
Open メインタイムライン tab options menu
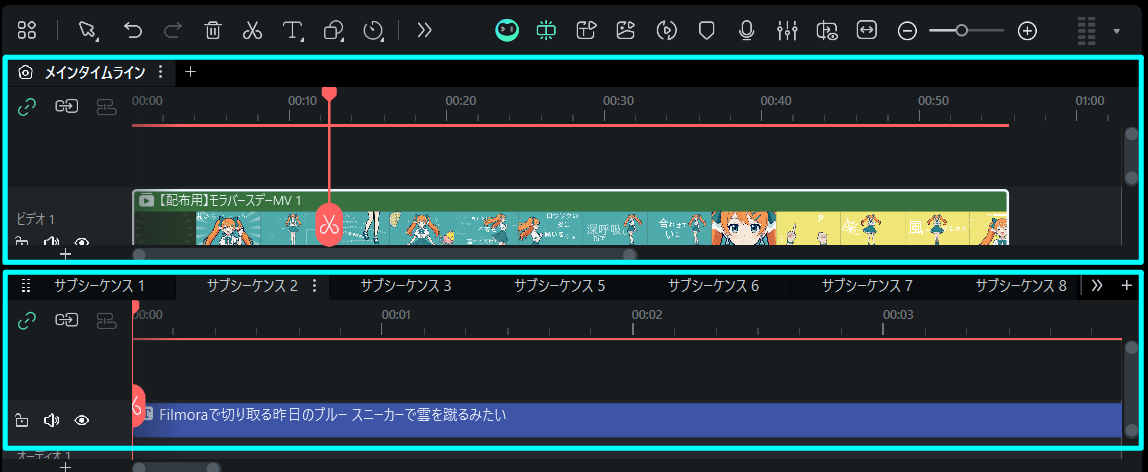[161, 72]
